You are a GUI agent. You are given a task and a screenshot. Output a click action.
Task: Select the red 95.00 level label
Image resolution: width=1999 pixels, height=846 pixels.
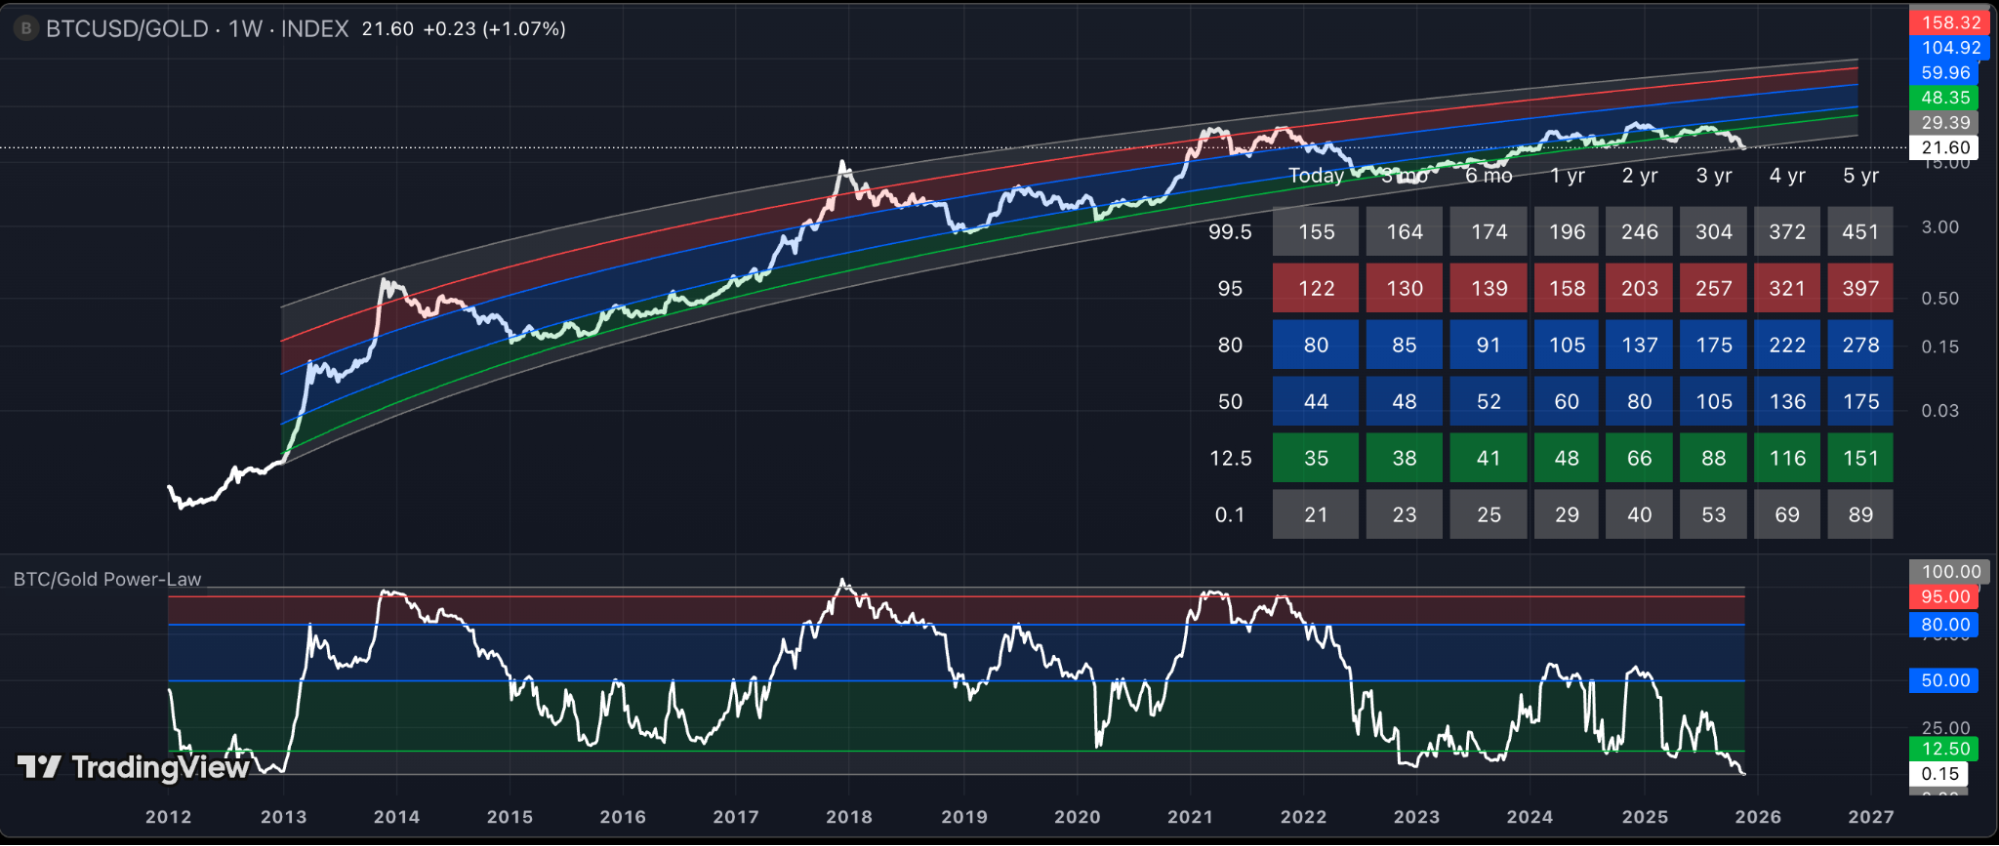[1944, 597]
